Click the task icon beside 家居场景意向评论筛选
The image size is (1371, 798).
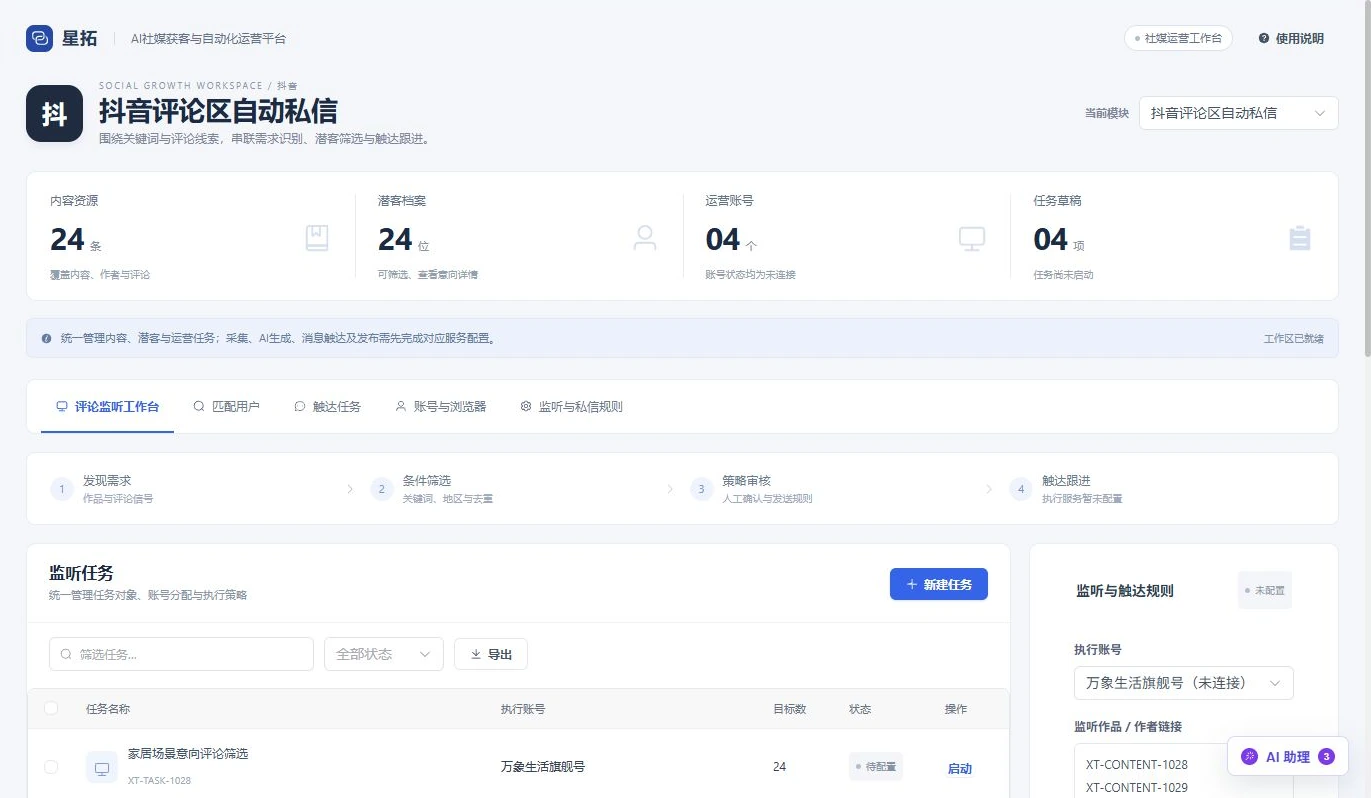click(102, 767)
